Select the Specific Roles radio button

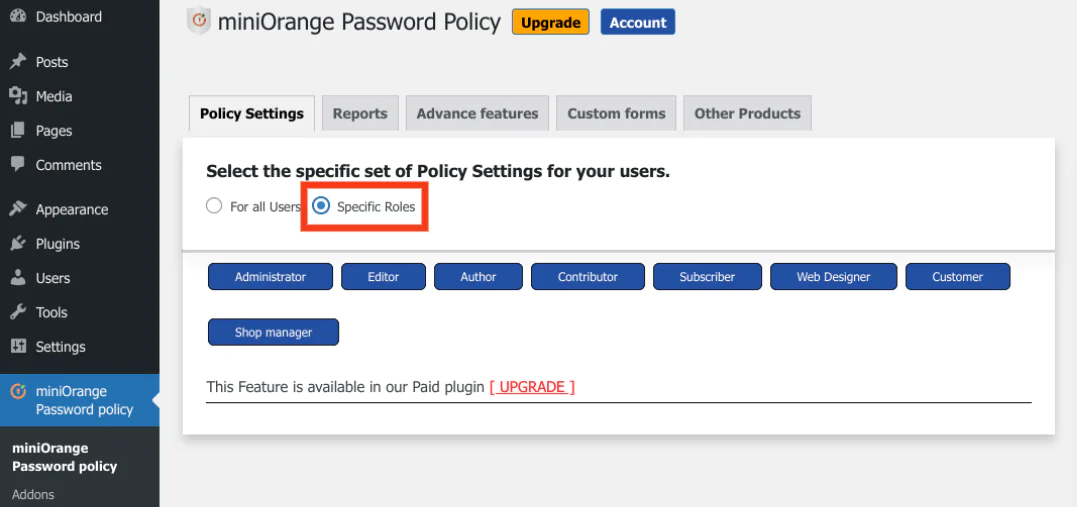[x=321, y=206]
